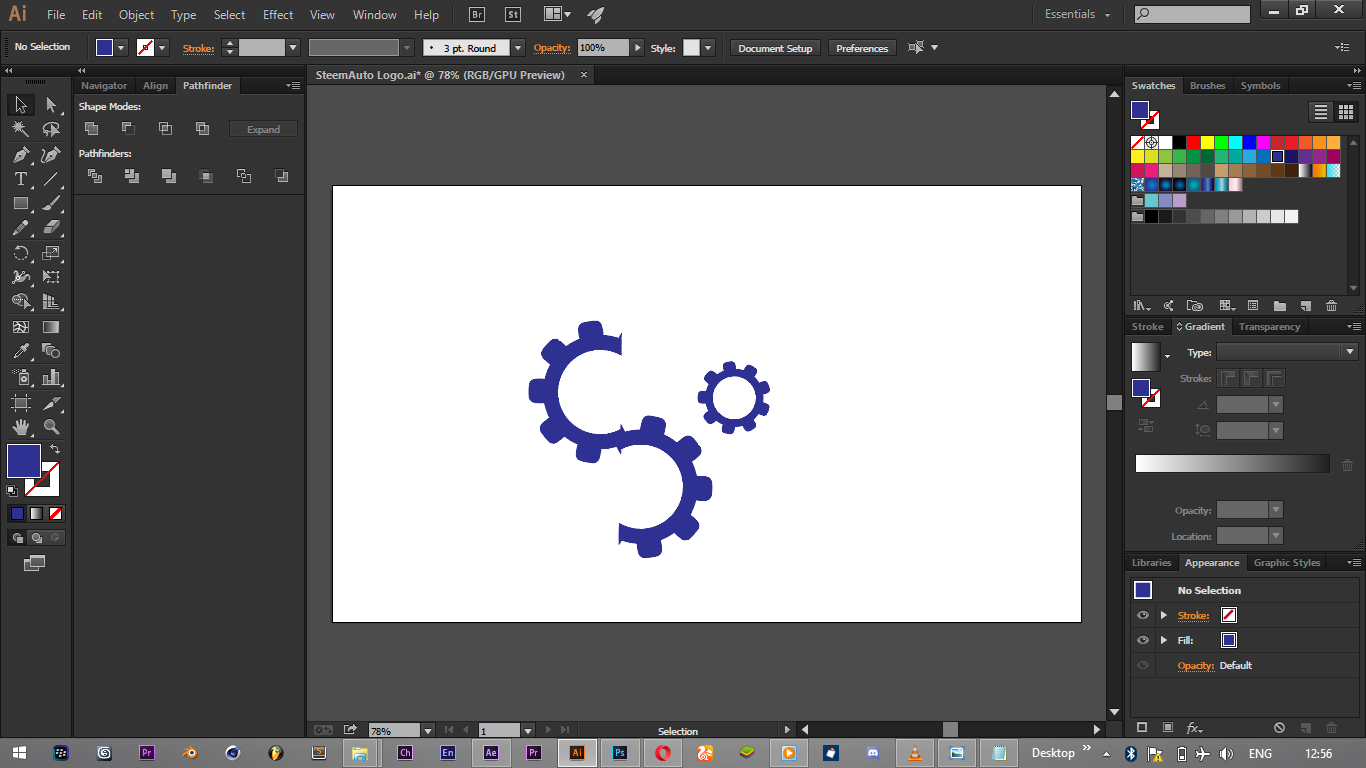Viewport: 1366px width, 768px height.
Task: Toggle Fill visibility eye in Appearance
Action: pyautogui.click(x=1143, y=640)
